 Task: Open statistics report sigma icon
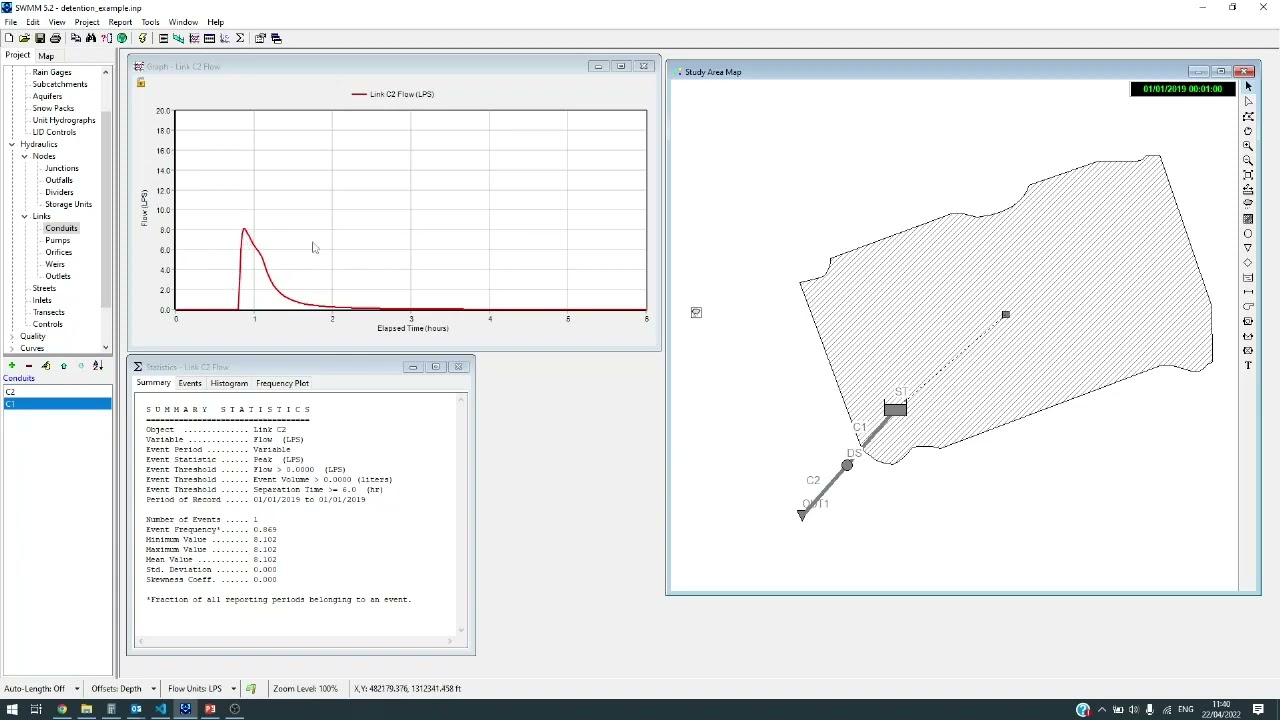tap(240, 38)
